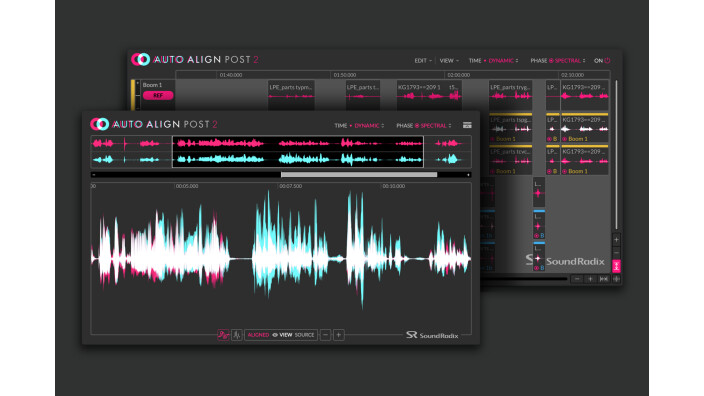The width and height of the screenshot is (704, 396).
Task: Open TIME Dynamic dropdown in front window
Action: 369,126
